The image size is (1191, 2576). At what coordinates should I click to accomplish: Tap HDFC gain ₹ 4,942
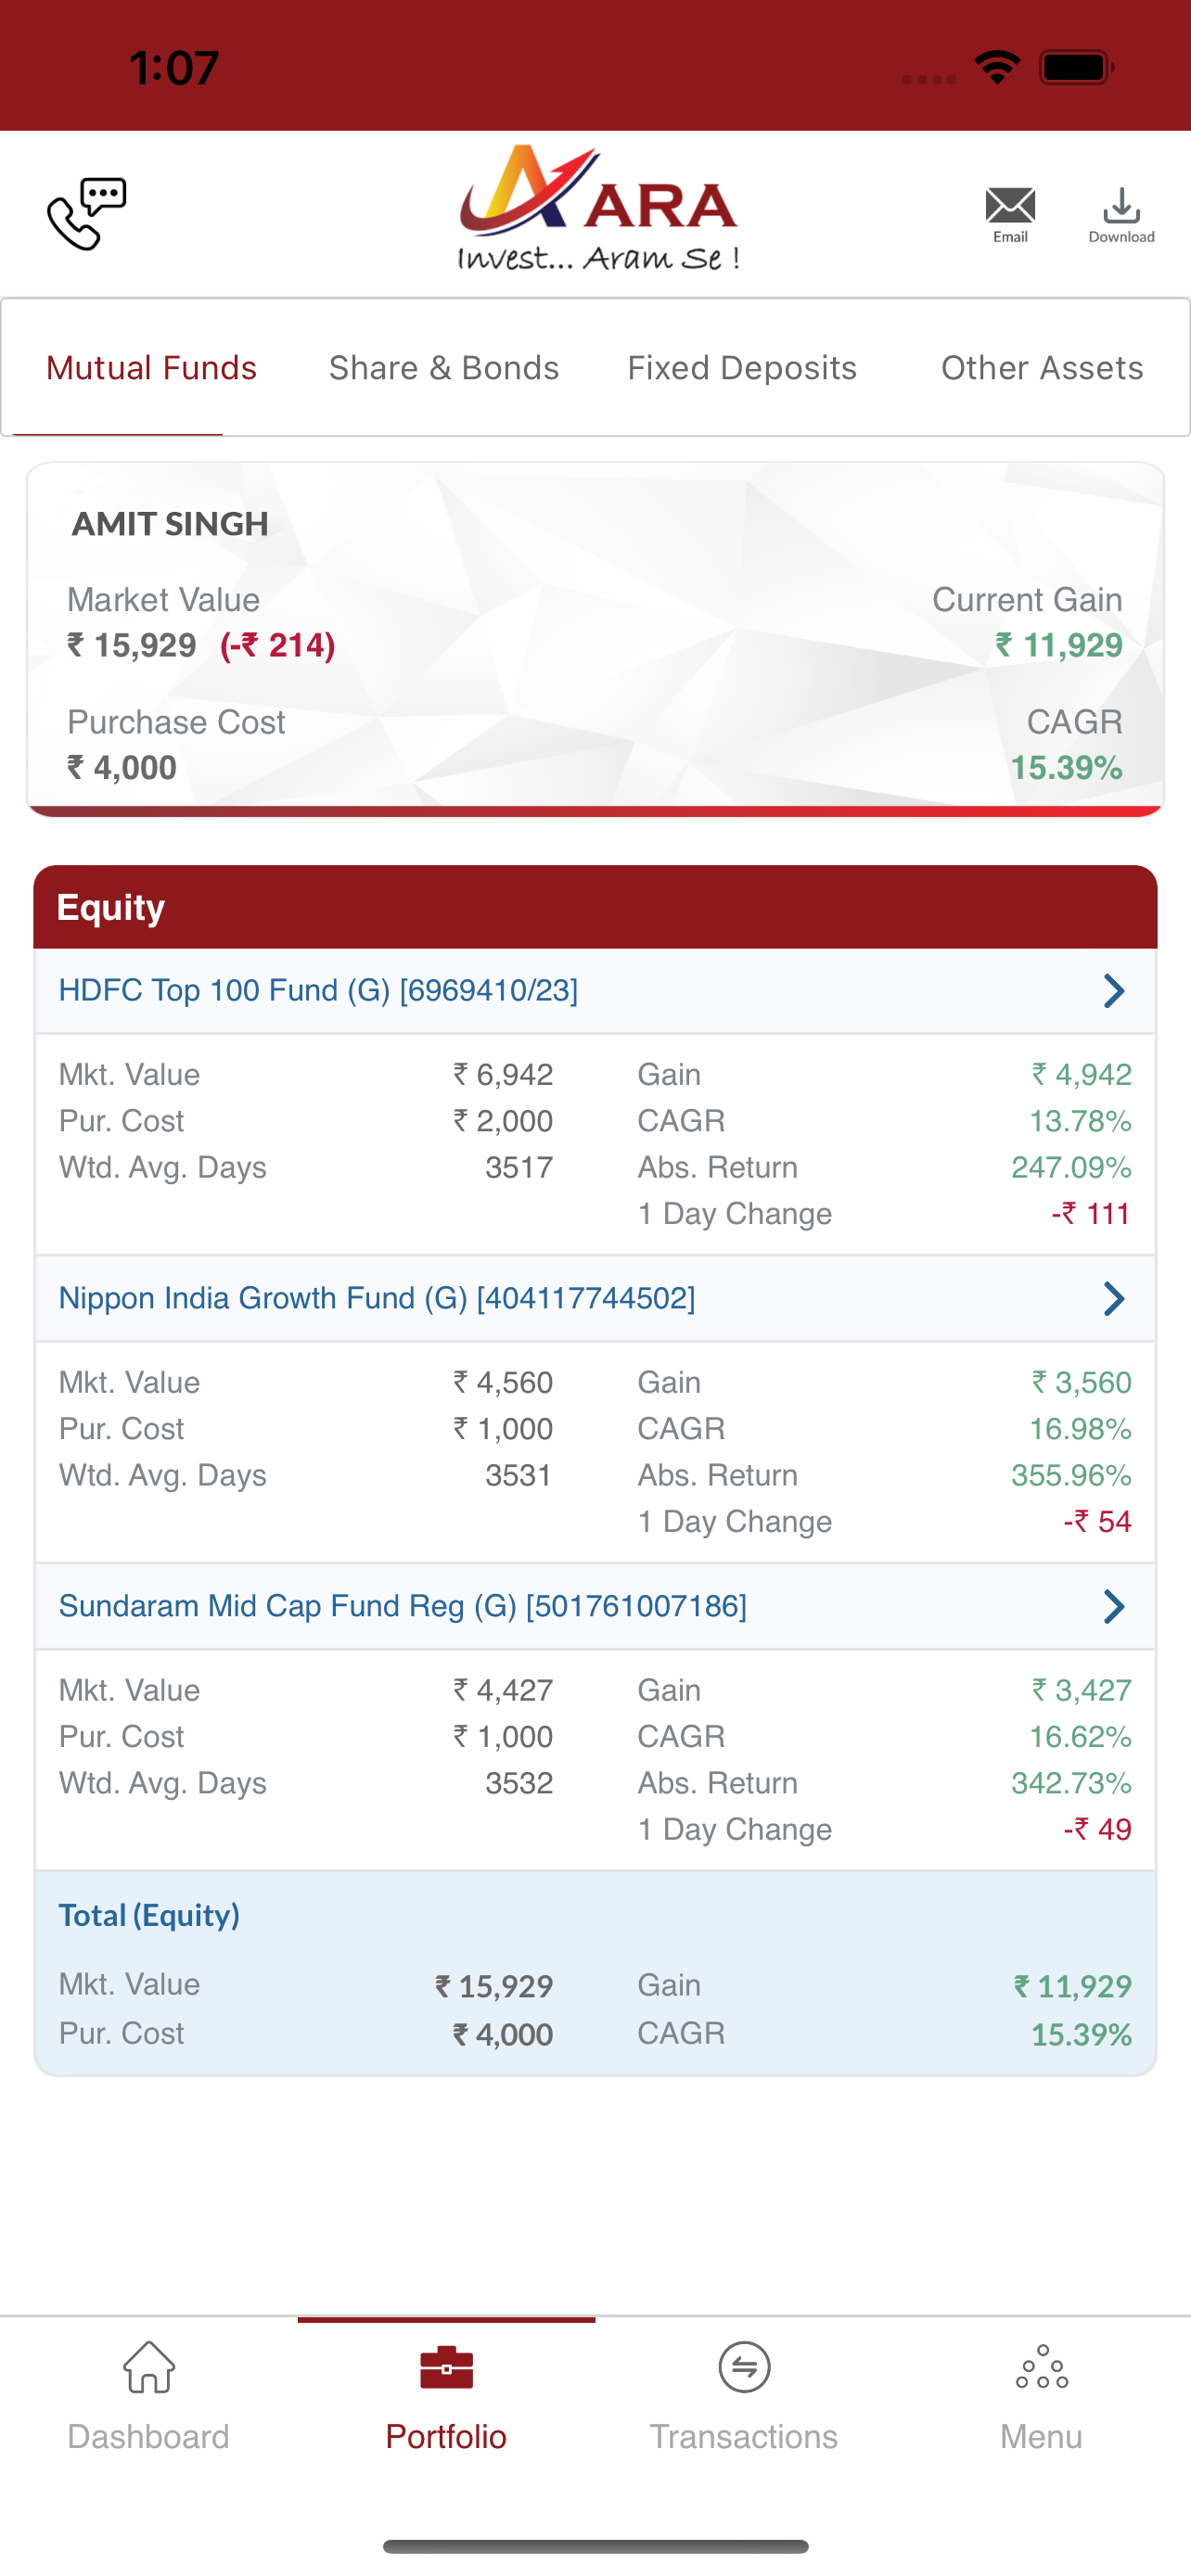[1081, 1075]
